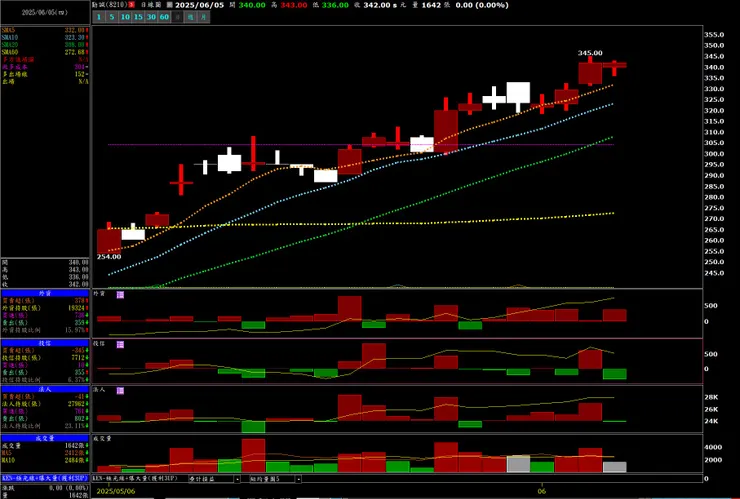
Task: Open the dropdown ending with 量圖5
Action: (275, 479)
